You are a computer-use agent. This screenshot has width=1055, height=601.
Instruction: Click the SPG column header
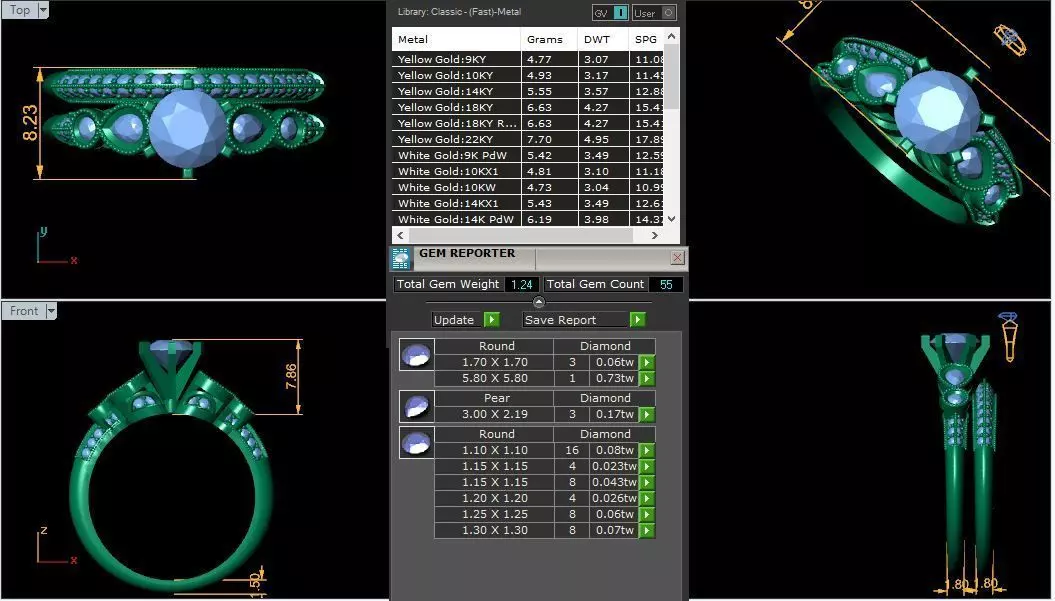point(646,39)
